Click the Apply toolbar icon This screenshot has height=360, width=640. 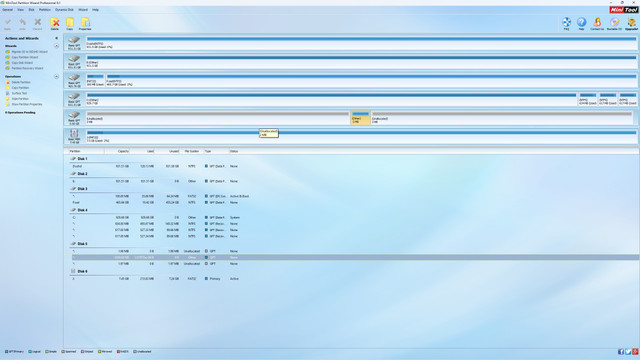[7, 24]
